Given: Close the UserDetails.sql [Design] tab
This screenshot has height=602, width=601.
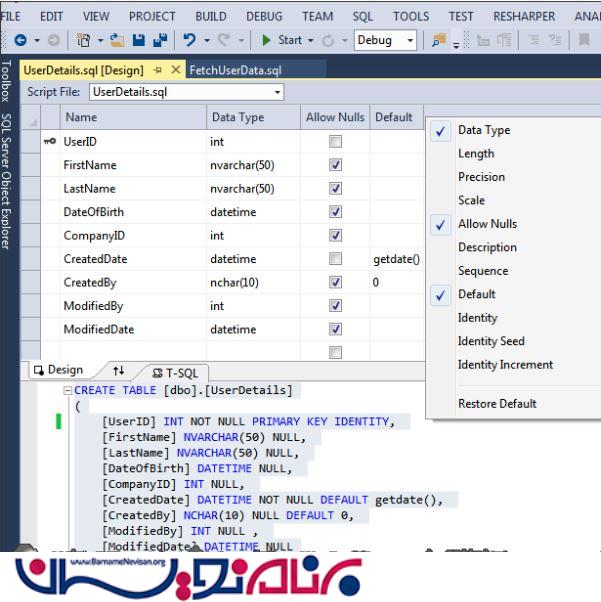Looking at the screenshot, I should tap(177, 70).
